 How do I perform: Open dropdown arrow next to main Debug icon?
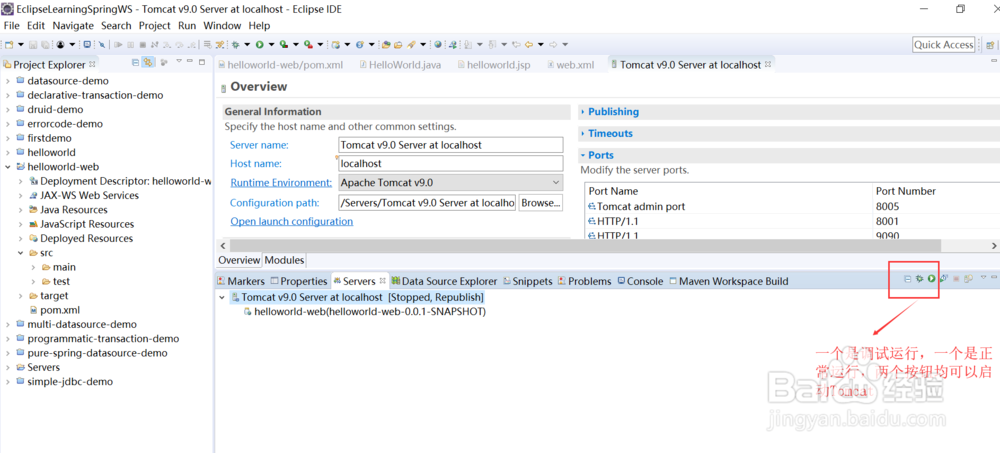coord(247,45)
